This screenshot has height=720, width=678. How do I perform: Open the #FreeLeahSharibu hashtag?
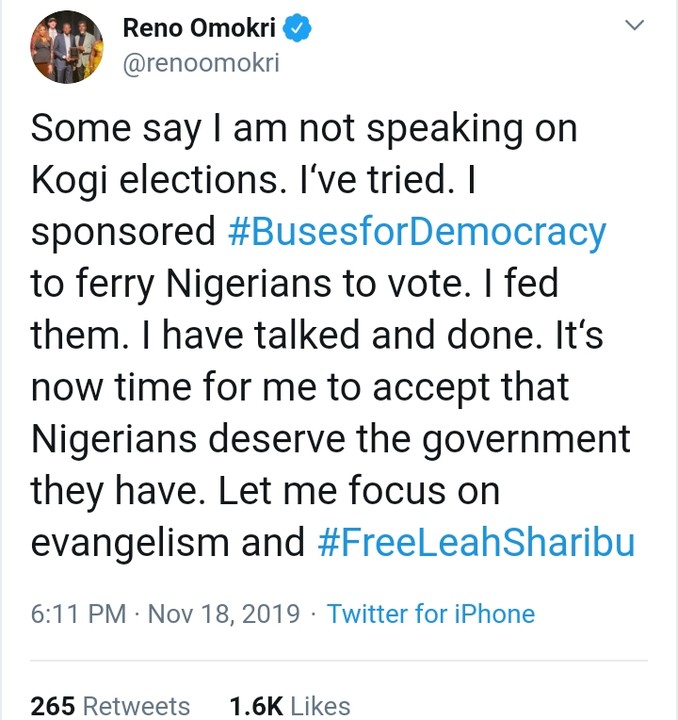(475, 543)
